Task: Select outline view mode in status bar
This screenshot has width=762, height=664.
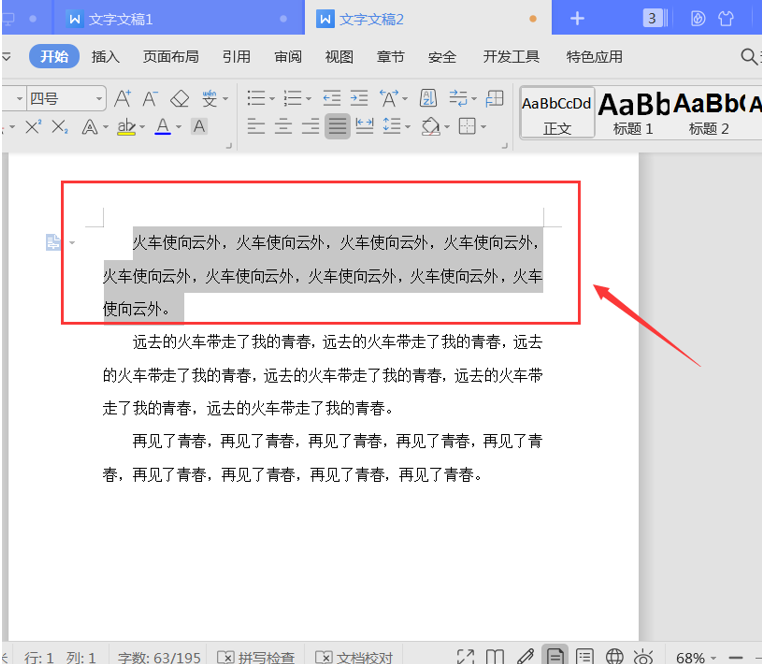Action: click(x=585, y=656)
